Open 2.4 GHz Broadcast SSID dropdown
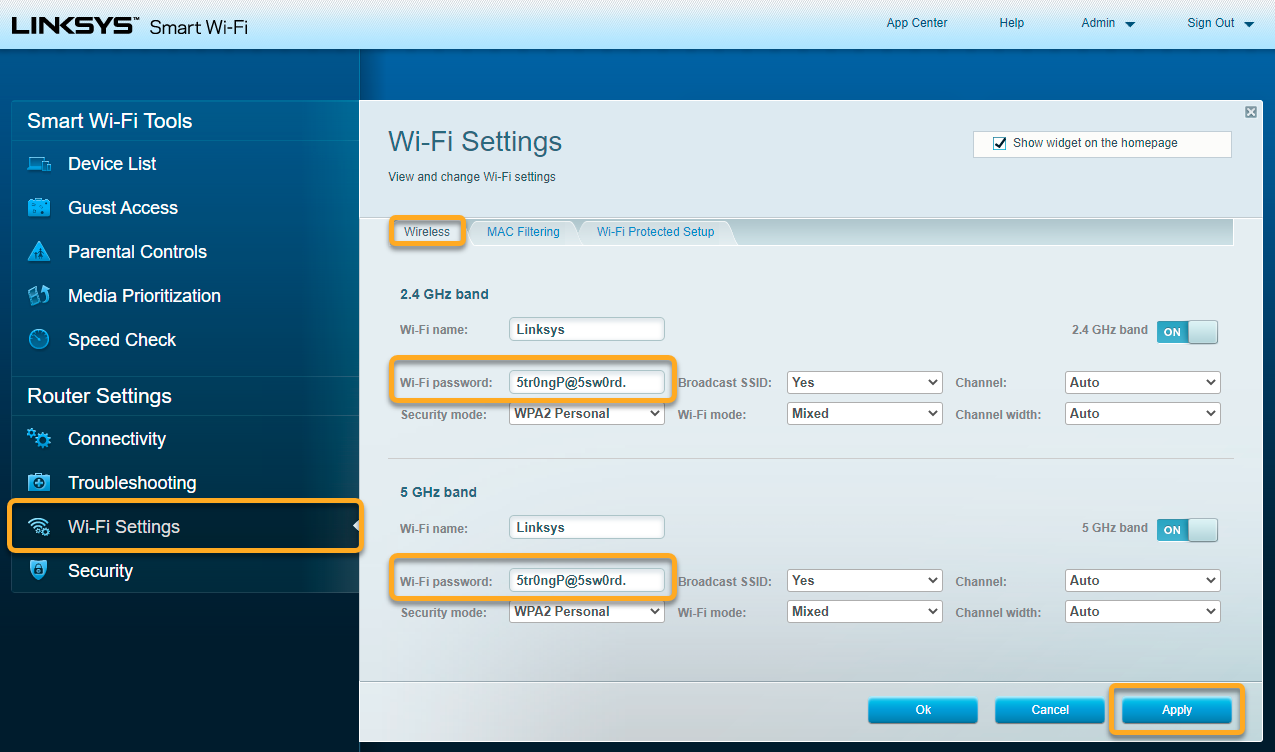The height and width of the screenshot is (752, 1275). 865,382
